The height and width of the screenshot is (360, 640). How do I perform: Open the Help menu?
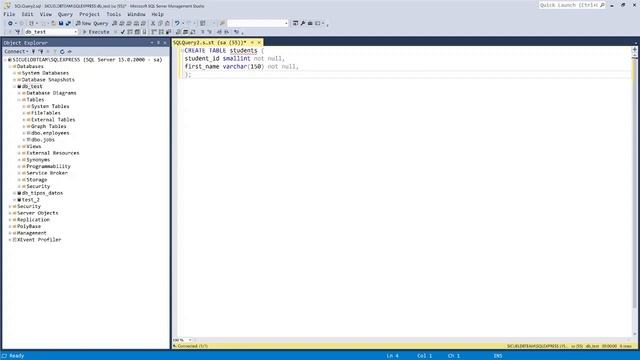pyautogui.click(x=157, y=14)
